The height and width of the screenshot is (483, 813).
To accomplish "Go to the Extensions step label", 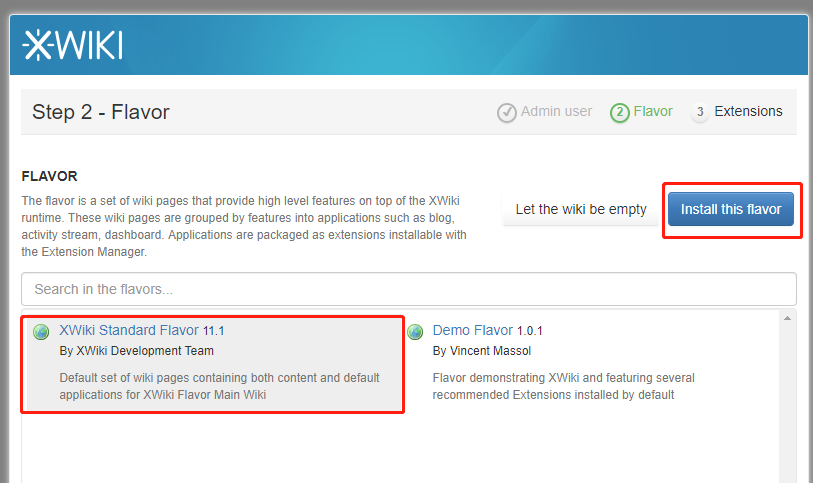I will [748, 111].
